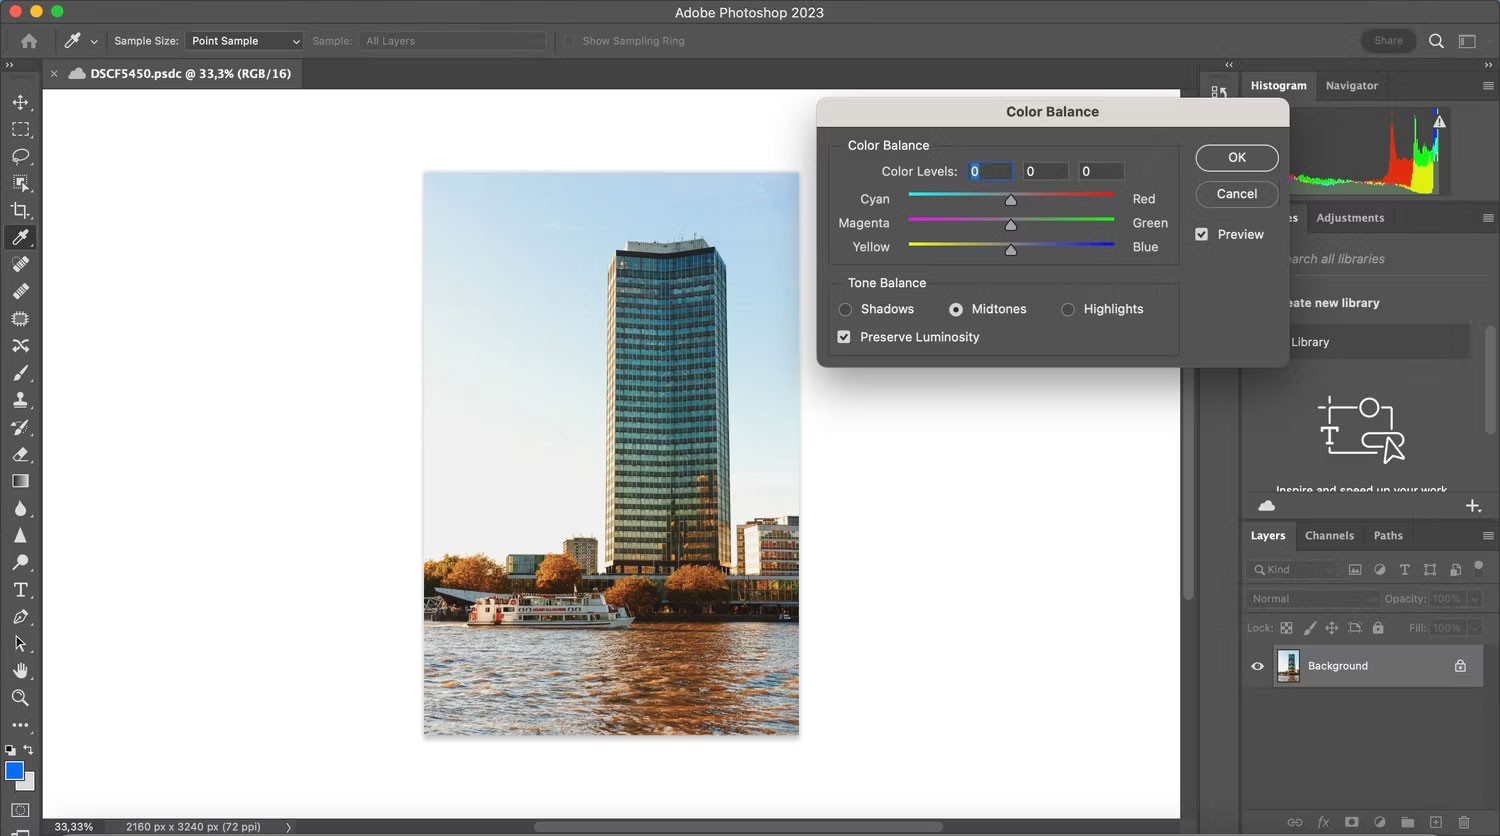This screenshot has width=1500, height=836.
Task: Switch to the Channels tab
Action: [x=1329, y=536]
